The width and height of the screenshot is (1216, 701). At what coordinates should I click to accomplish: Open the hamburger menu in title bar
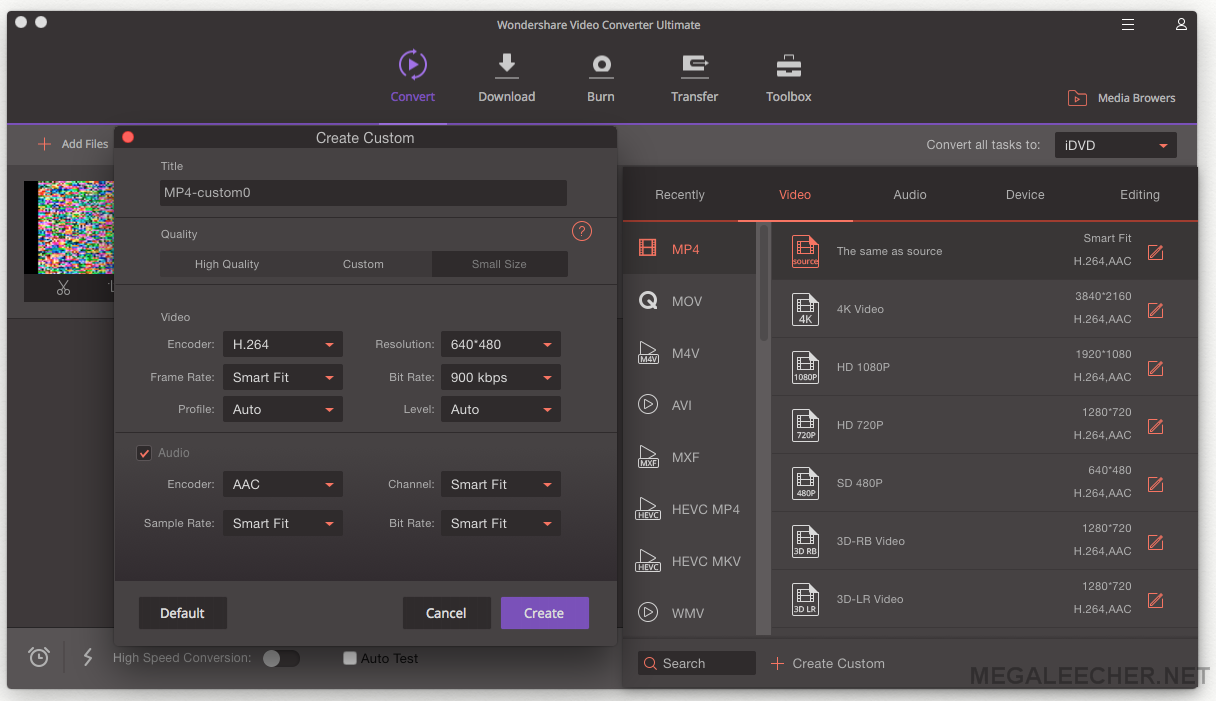click(x=1128, y=24)
